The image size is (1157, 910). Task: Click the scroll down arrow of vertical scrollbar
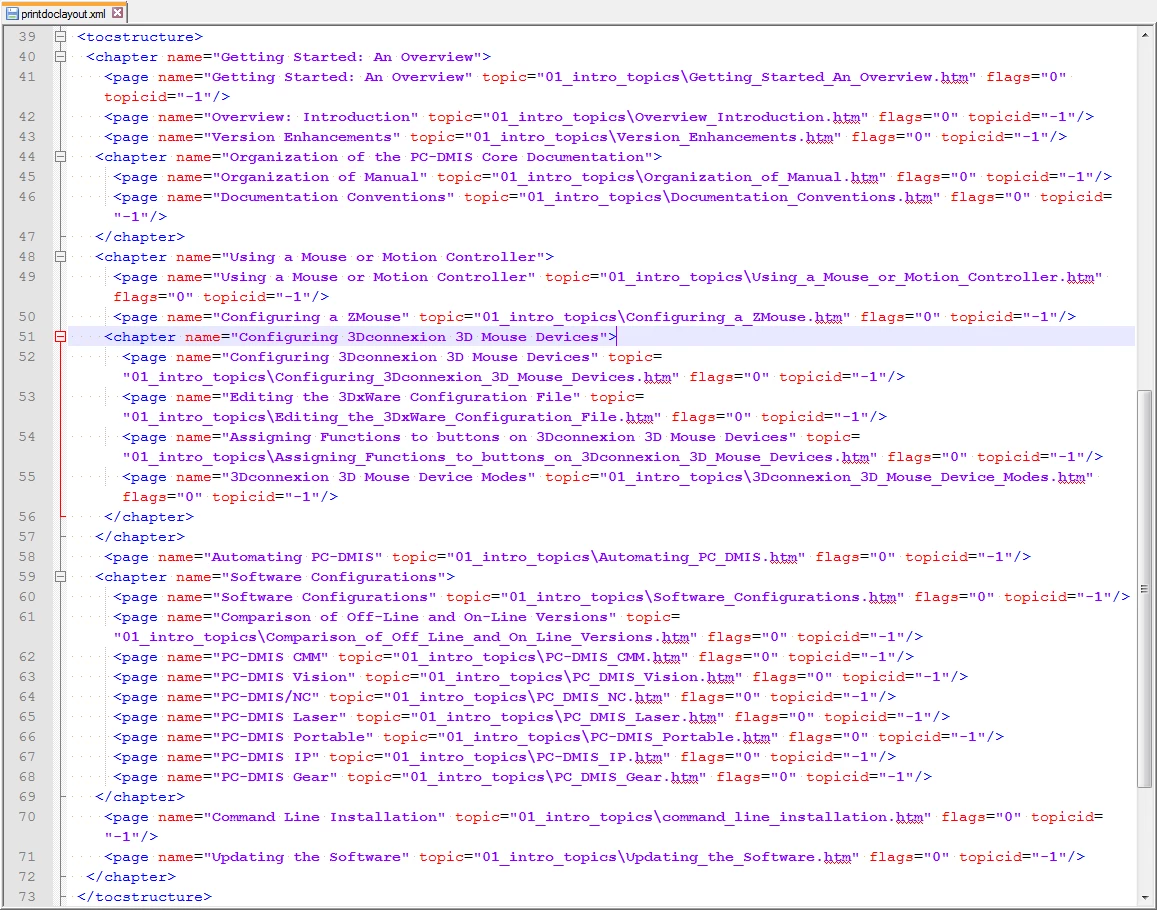tap(1144, 897)
